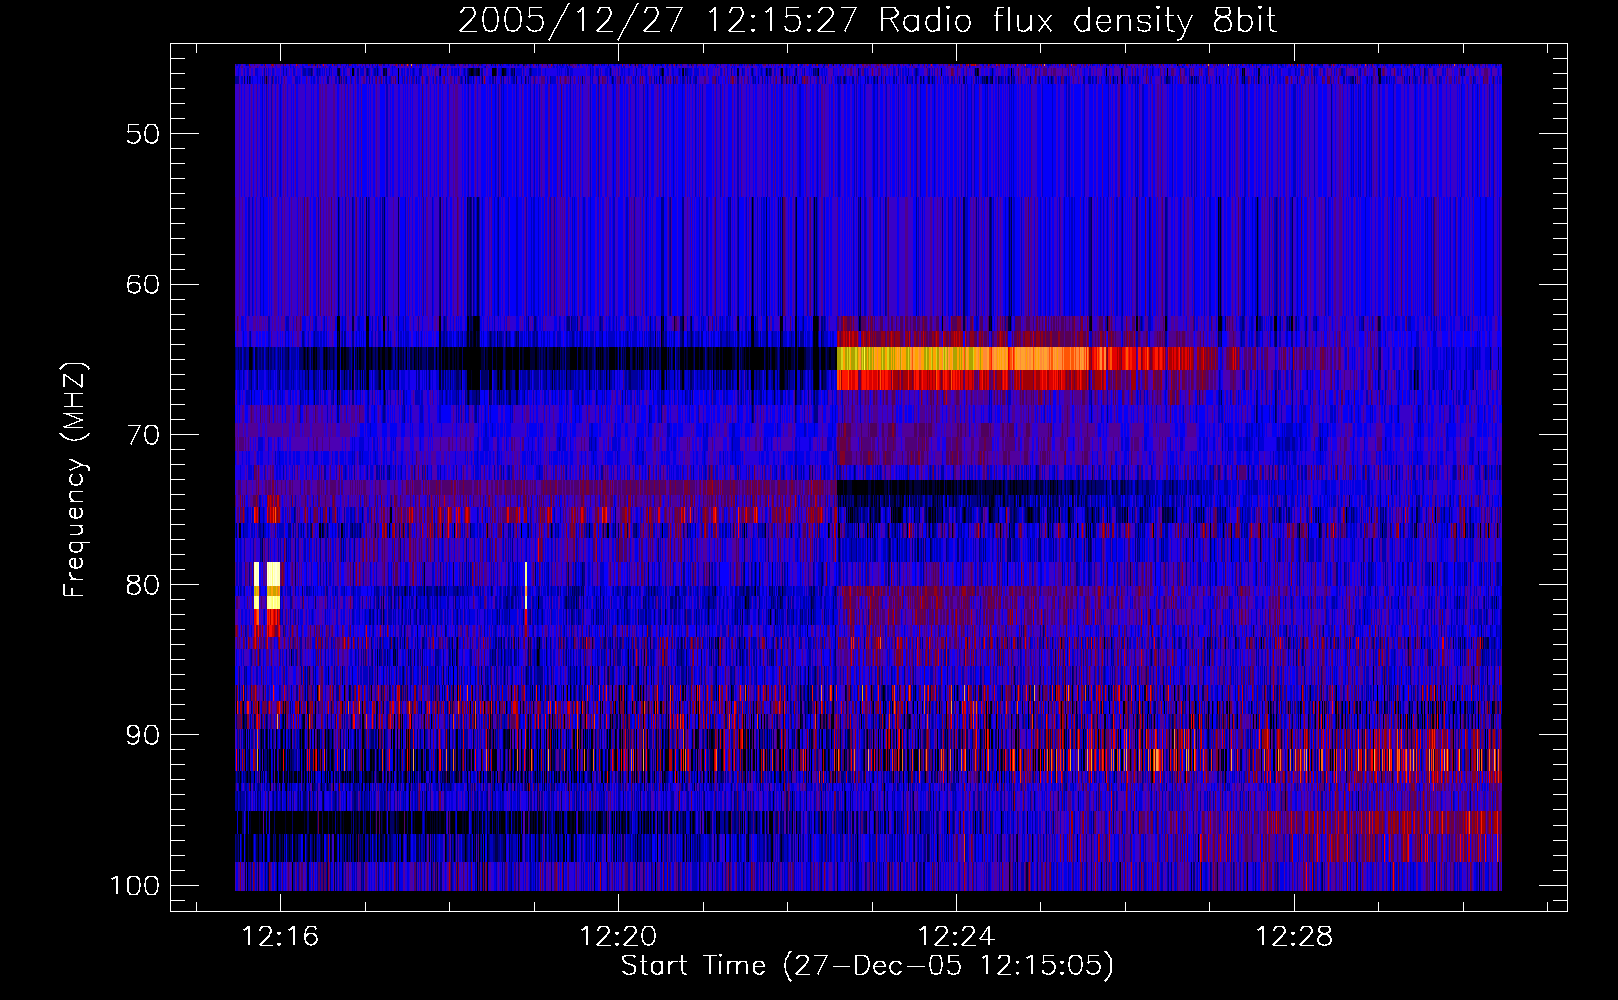Click the 12:20 time tick label
The height and width of the screenshot is (1000, 1618).
(619, 937)
